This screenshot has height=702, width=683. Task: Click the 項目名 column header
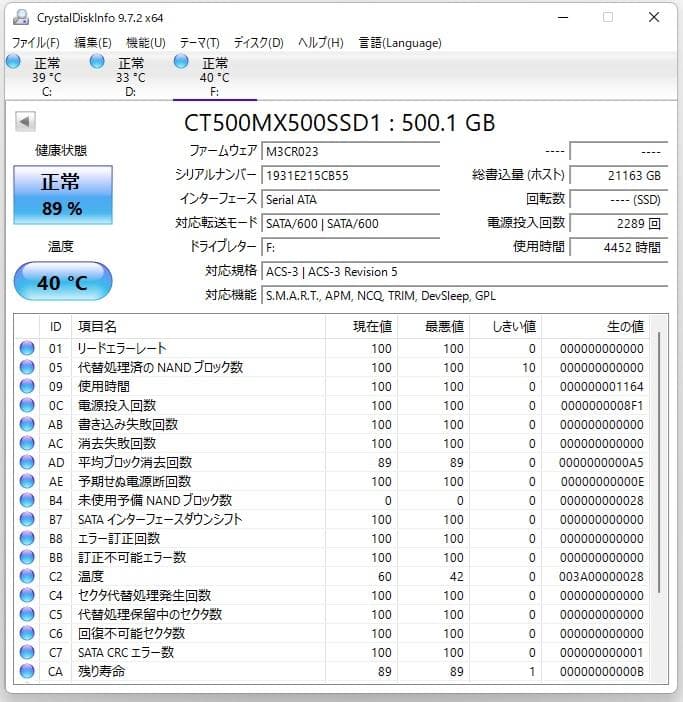(198, 326)
